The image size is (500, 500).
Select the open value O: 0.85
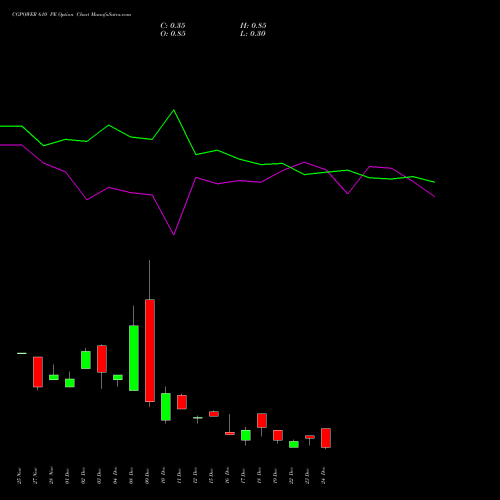click(173, 34)
